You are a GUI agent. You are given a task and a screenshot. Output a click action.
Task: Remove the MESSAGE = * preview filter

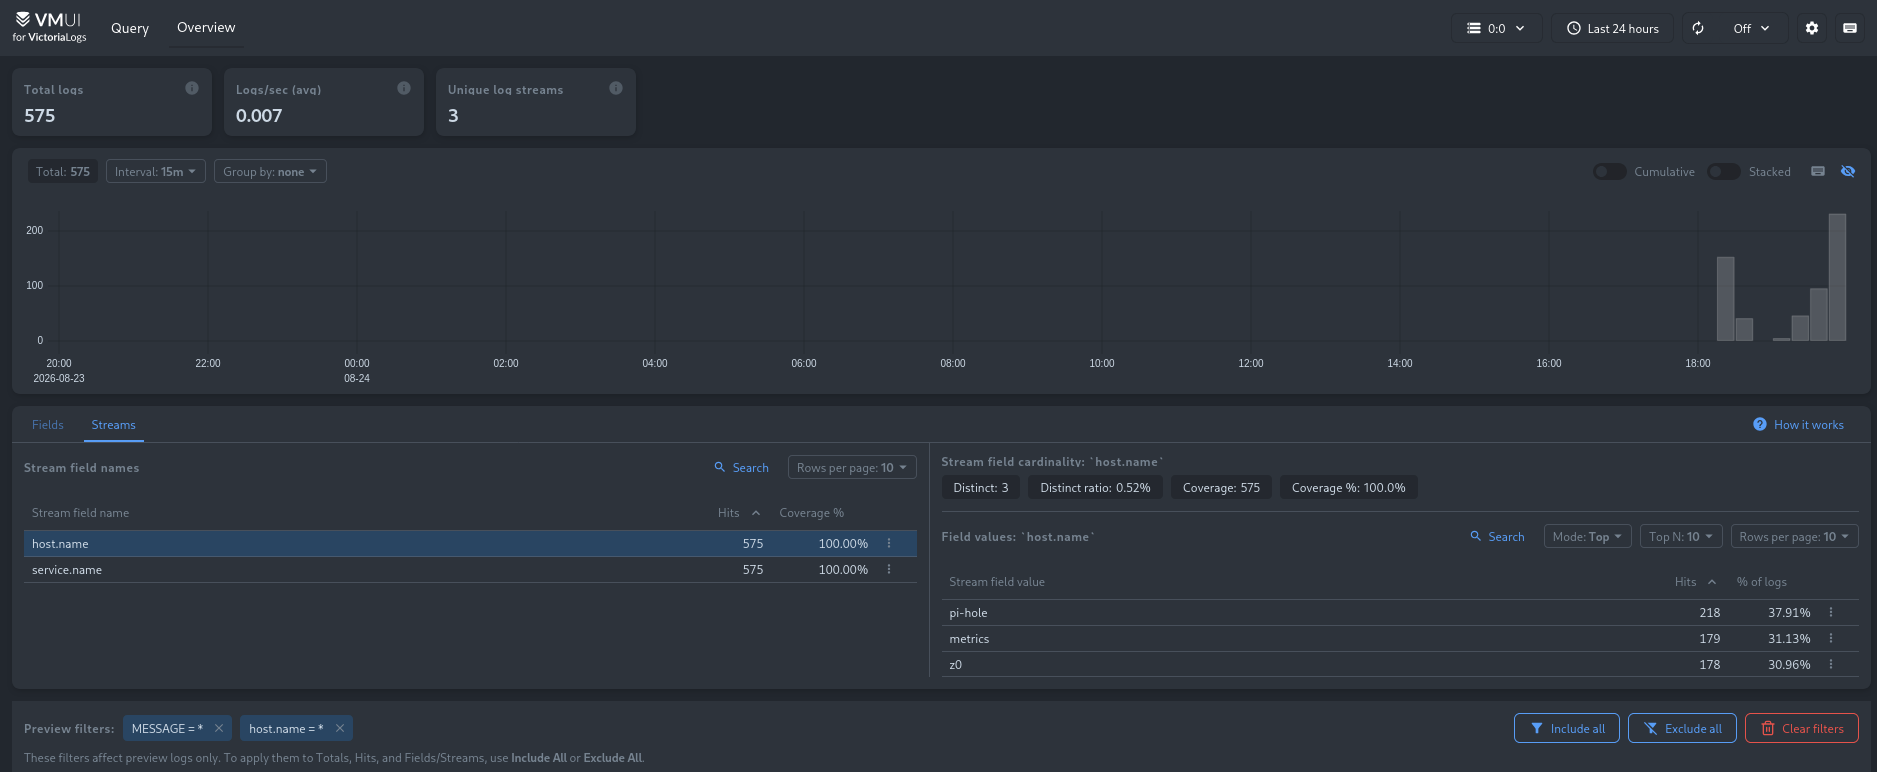click(219, 728)
